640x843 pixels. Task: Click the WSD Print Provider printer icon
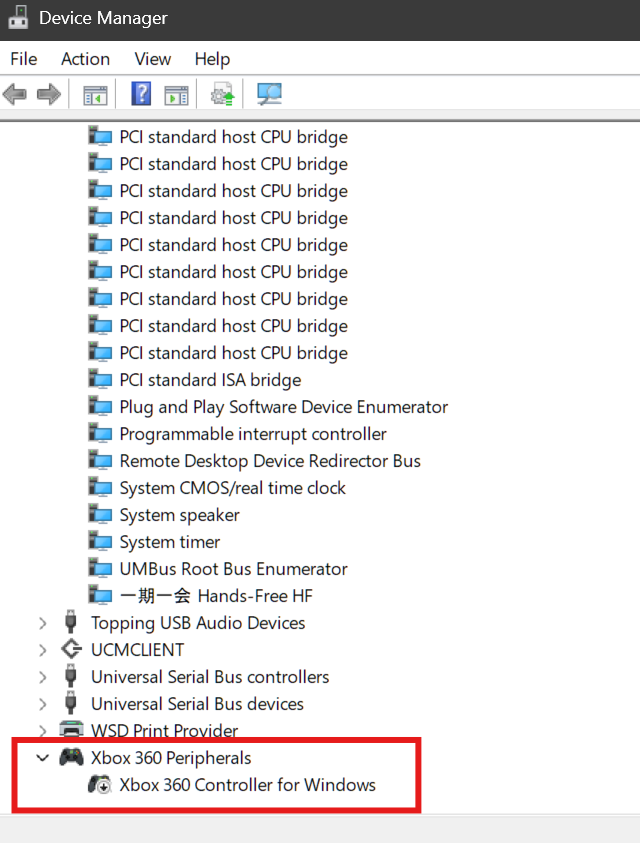(x=71, y=731)
